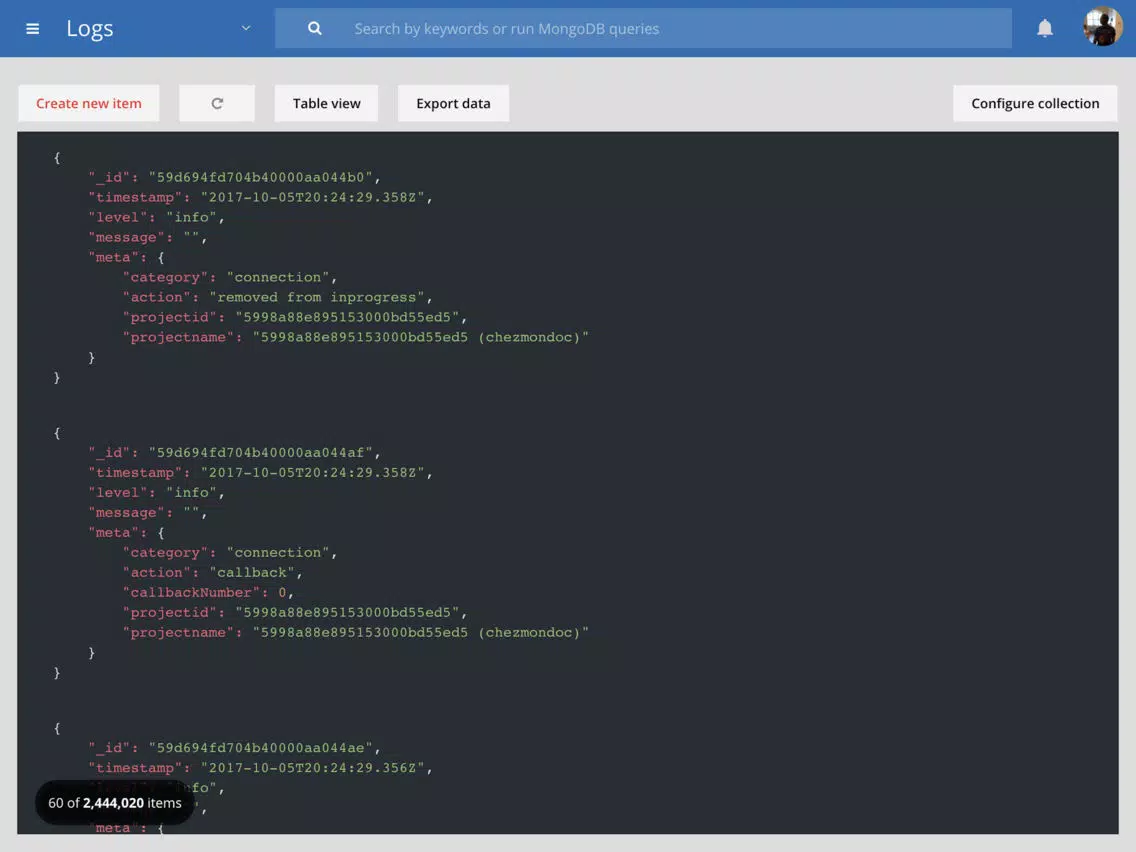The height and width of the screenshot is (852, 1136).
Task: Click the Create new item button
Action: pos(88,104)
